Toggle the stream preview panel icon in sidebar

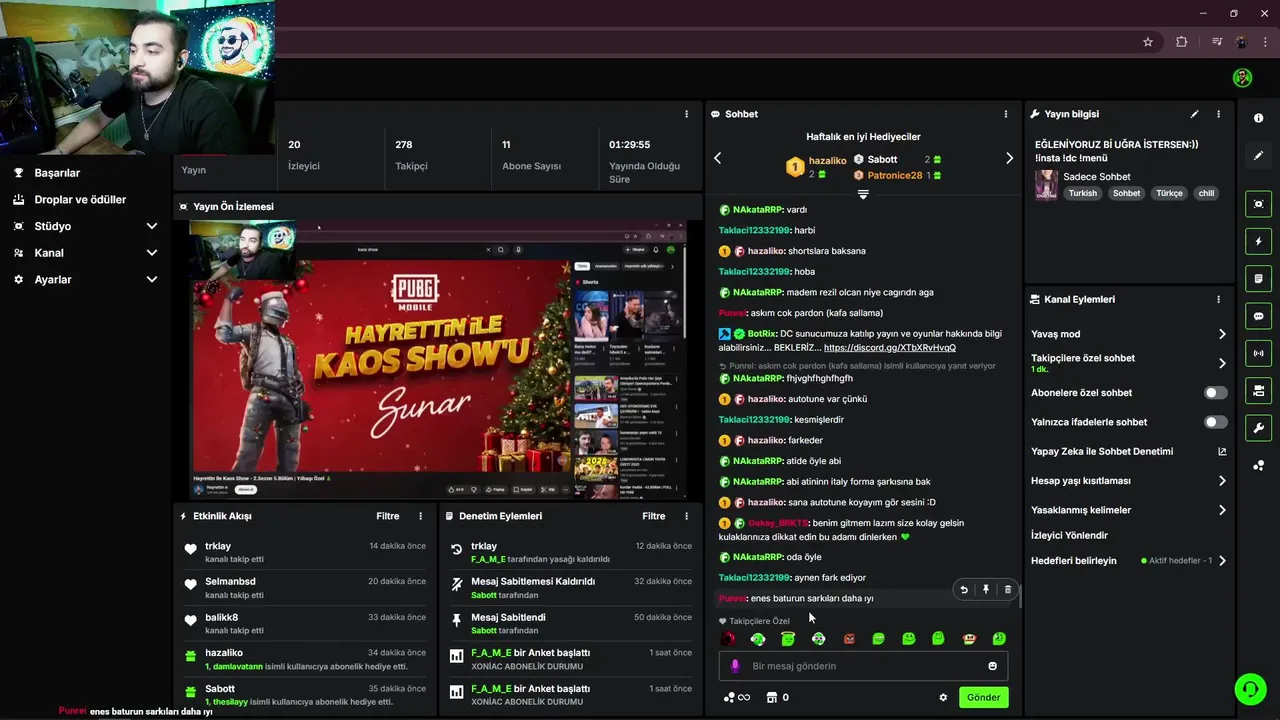click(x=1258, y=204)
